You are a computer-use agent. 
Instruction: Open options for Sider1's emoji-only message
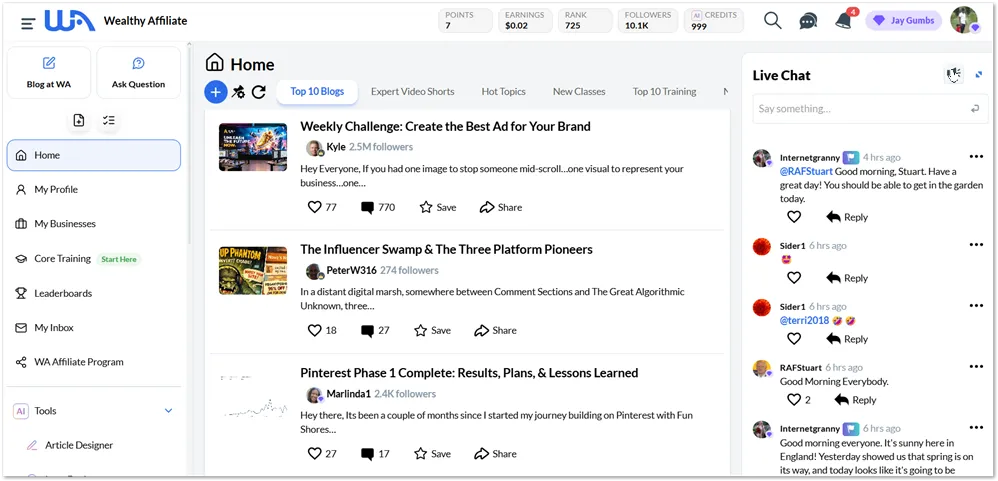point(976,245)
